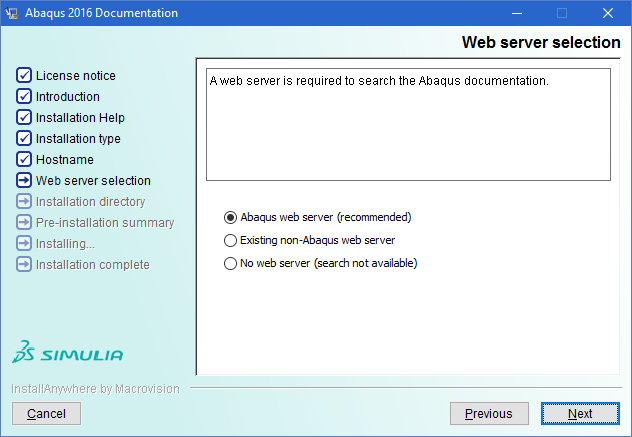The width and height of the screenshot is (632, 437).
Task: Click the Hostname step label
Action: (x=65, y=160)
